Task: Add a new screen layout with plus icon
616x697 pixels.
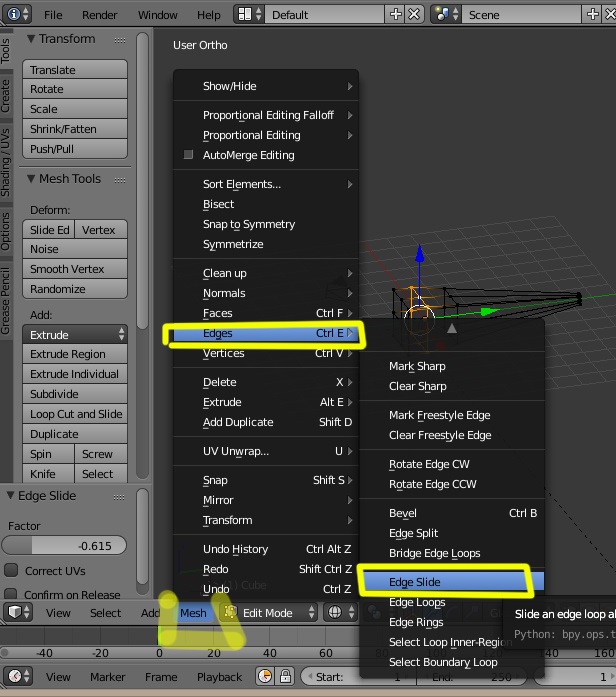Action: (396, 14)
